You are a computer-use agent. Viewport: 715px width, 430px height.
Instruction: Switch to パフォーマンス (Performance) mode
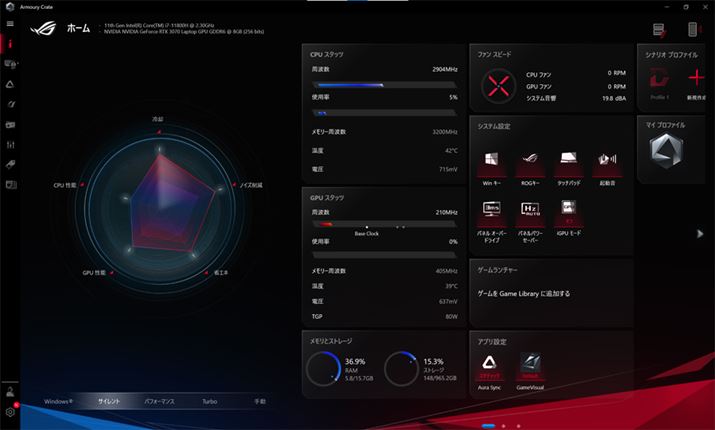click(x=159, y=401)
